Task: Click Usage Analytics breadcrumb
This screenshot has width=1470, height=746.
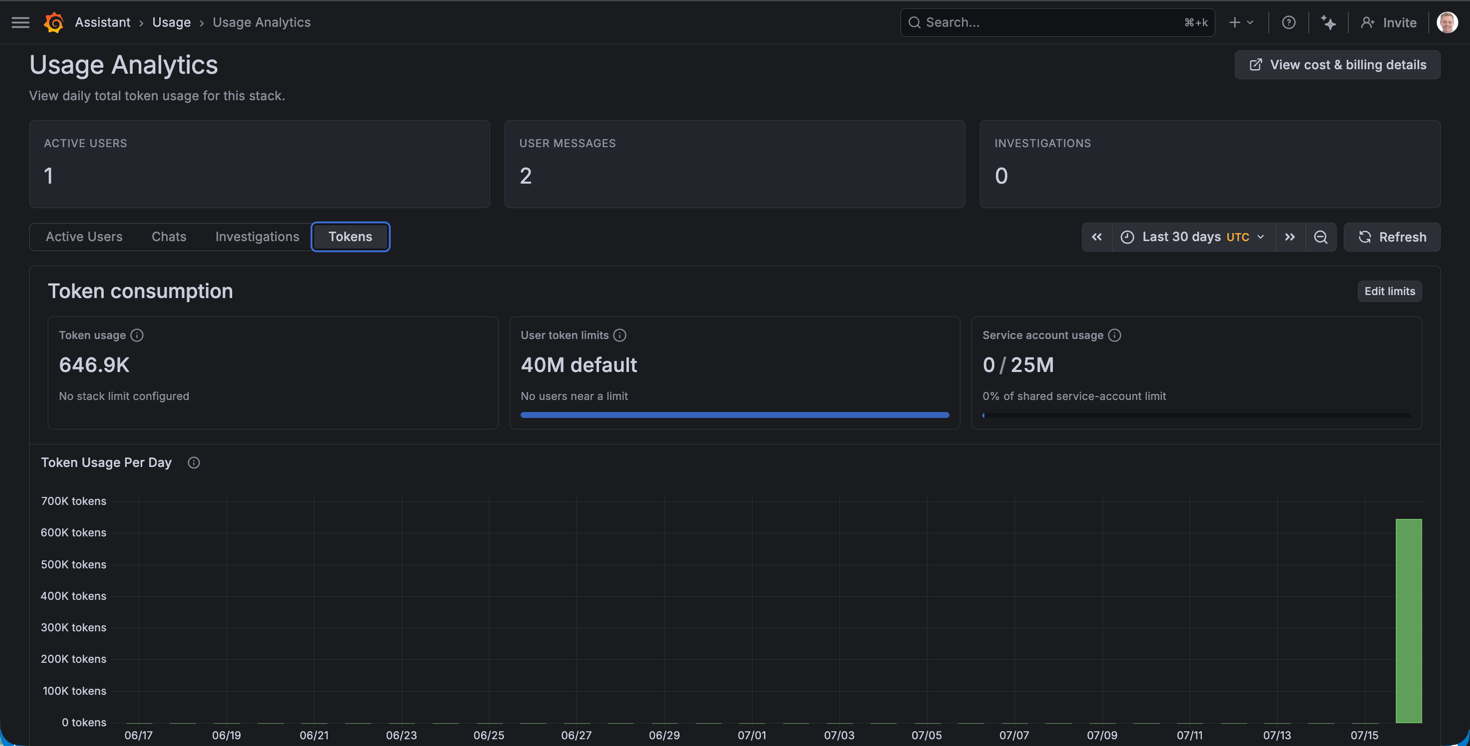Action: tap(261, 22)
